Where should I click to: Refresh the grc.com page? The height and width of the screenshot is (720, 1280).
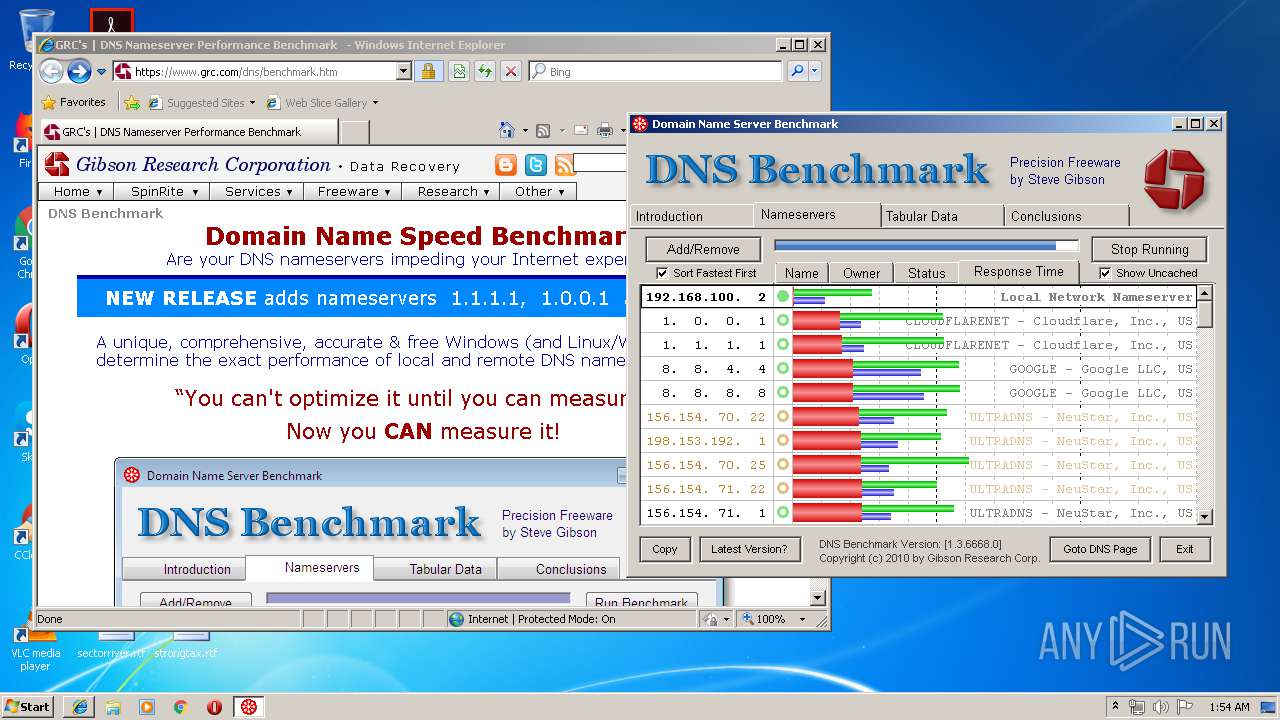pos(484,71)
